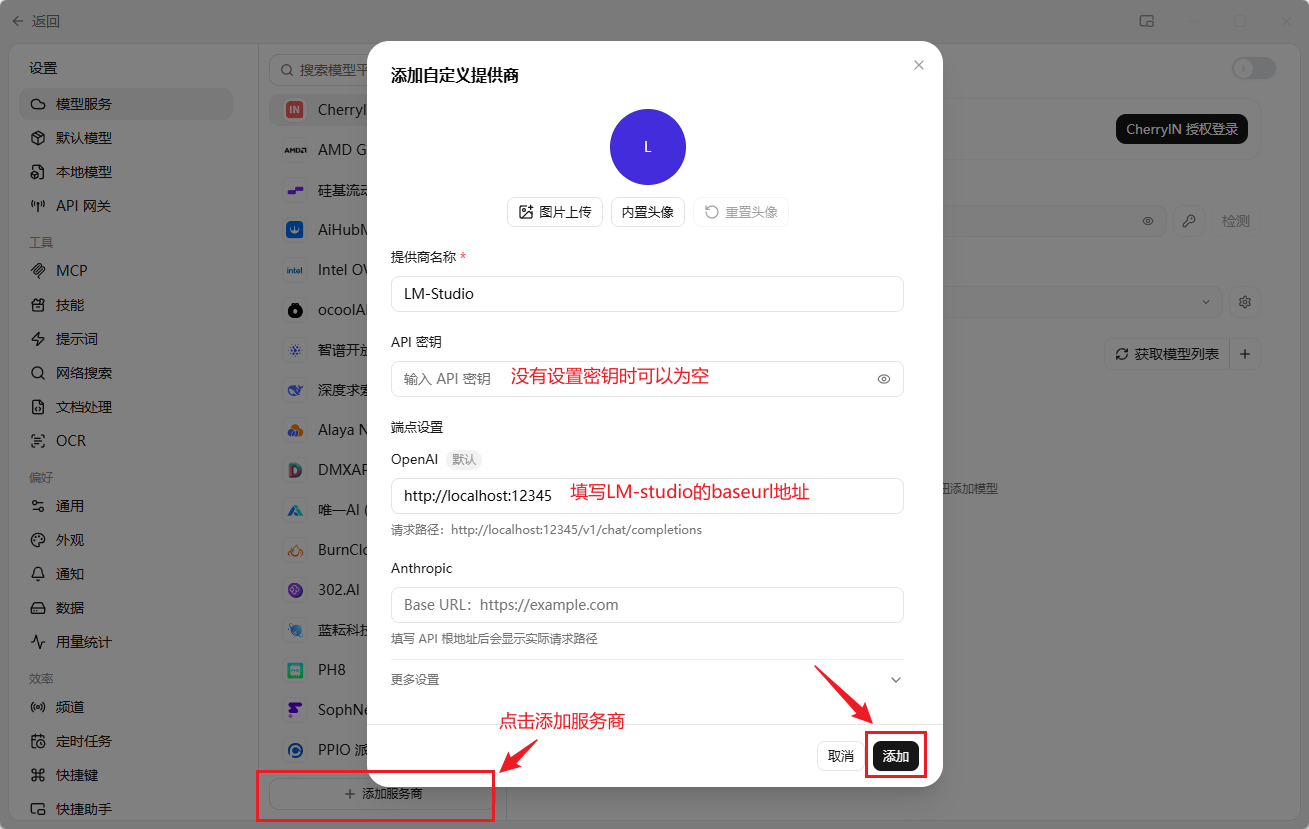Select the 唯一AI provider logo

click(294, 510)
